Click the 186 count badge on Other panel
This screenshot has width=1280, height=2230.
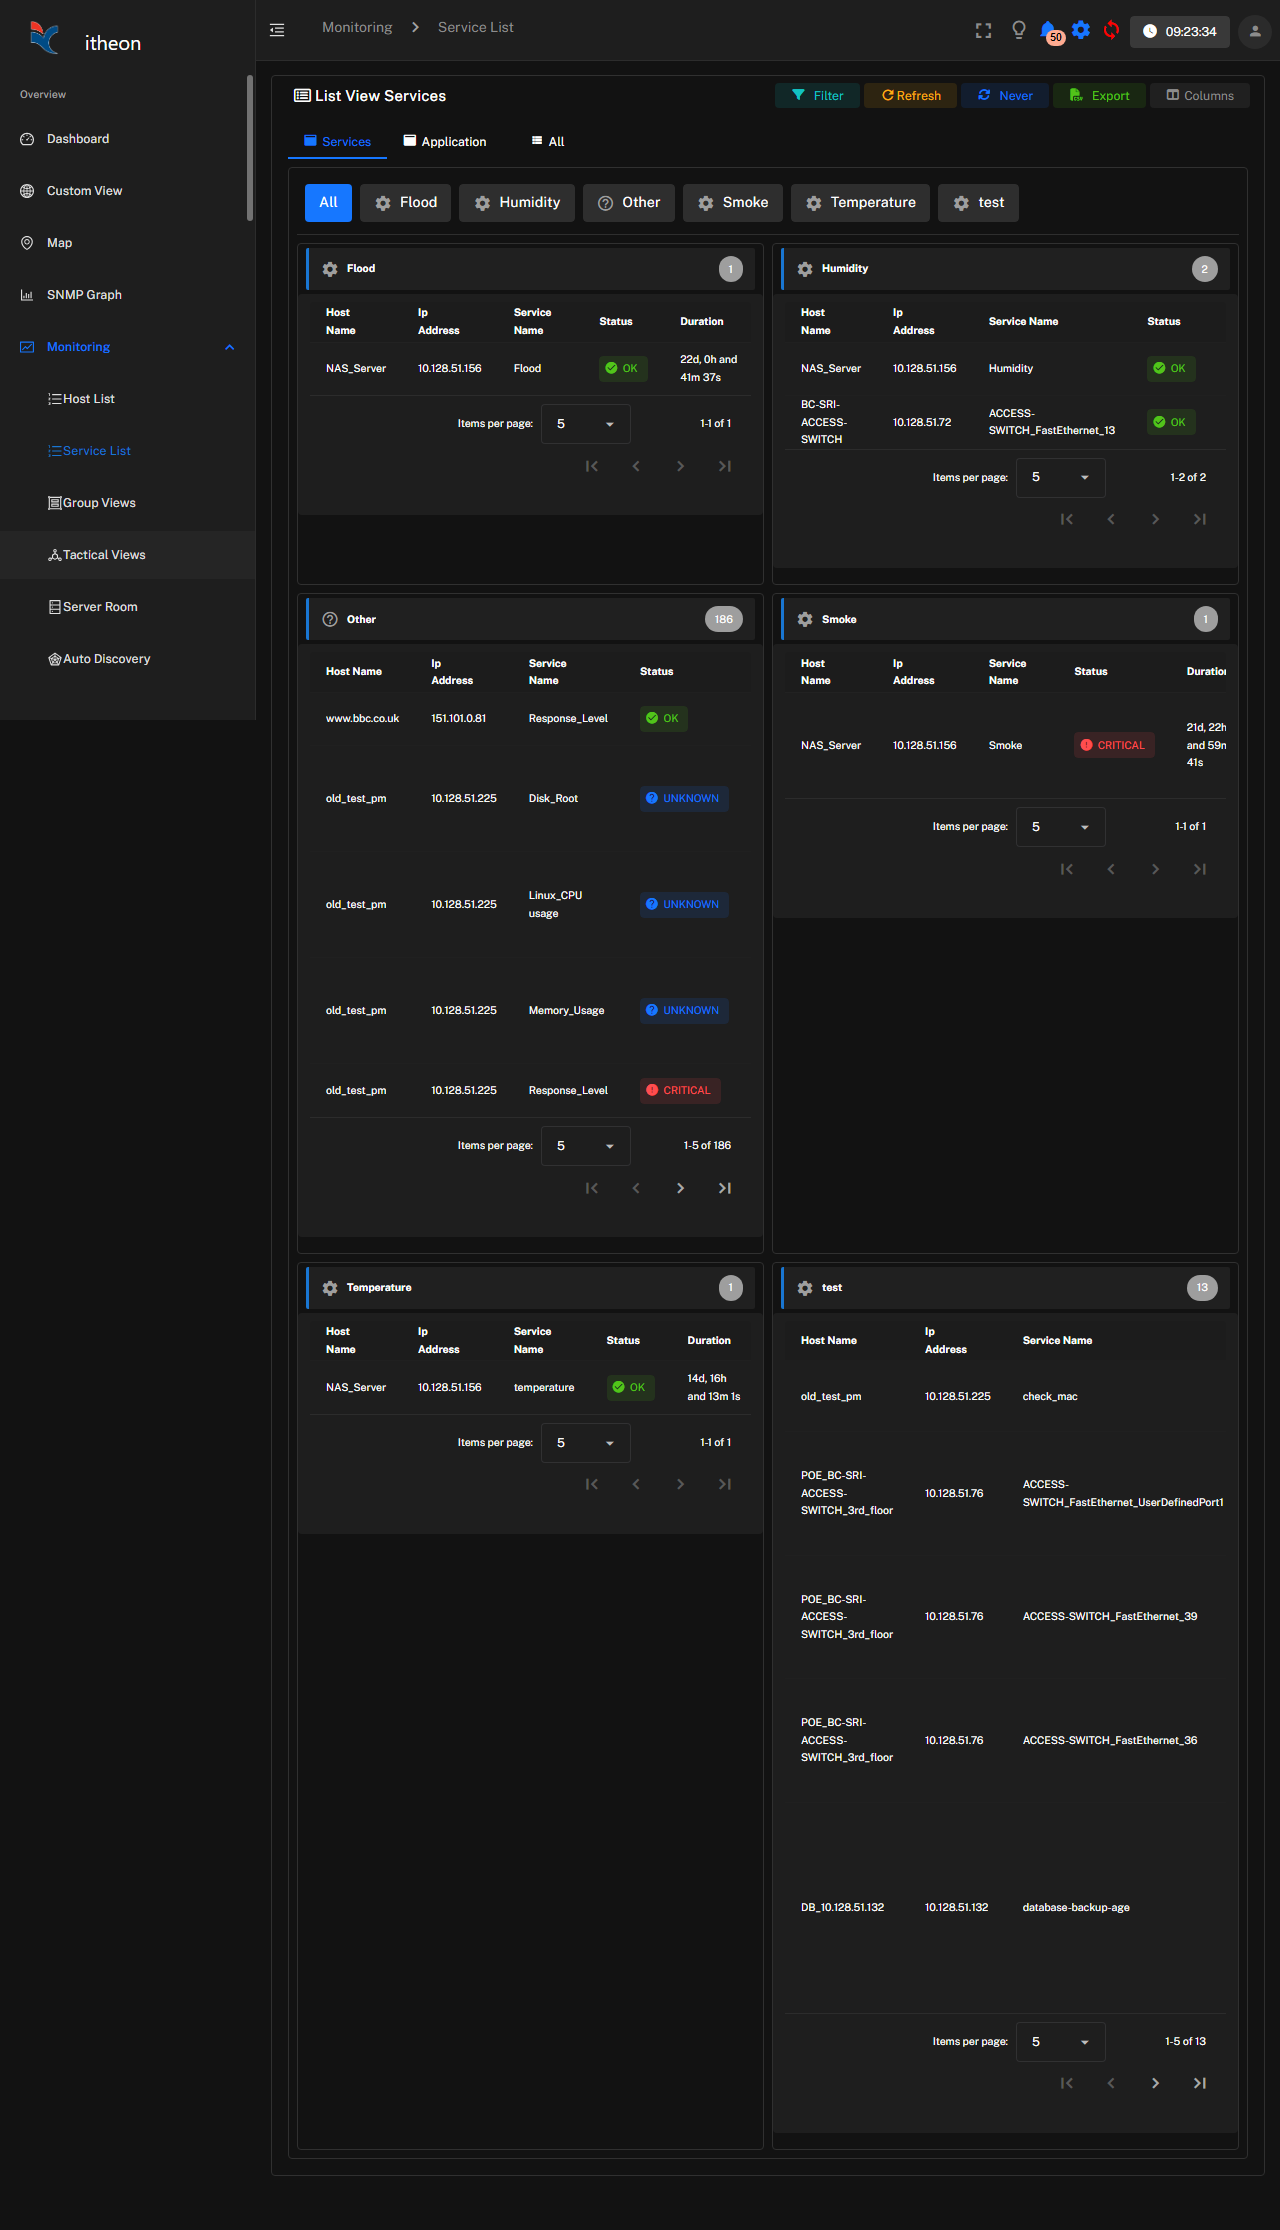(724, 619)
